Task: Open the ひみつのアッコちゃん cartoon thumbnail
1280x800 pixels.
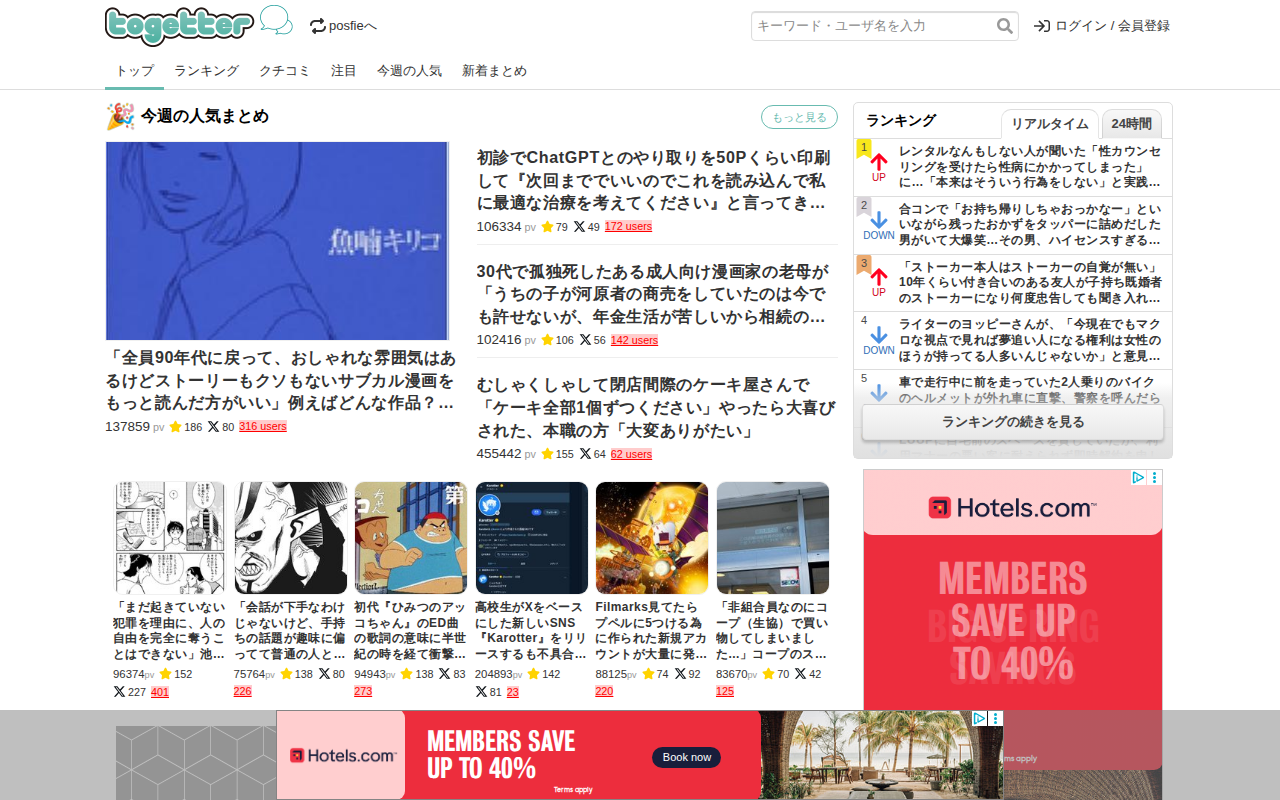Action: tap(411, 538)
